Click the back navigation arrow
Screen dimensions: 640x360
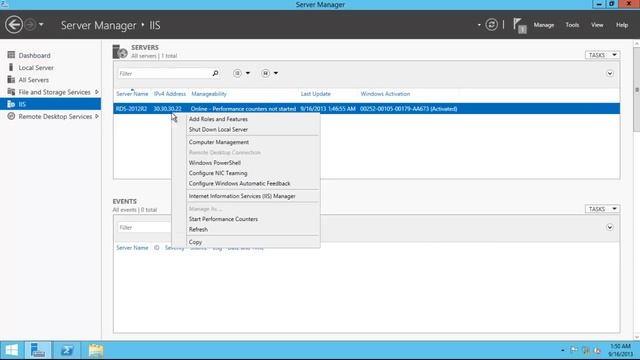[x=14, y=25]
